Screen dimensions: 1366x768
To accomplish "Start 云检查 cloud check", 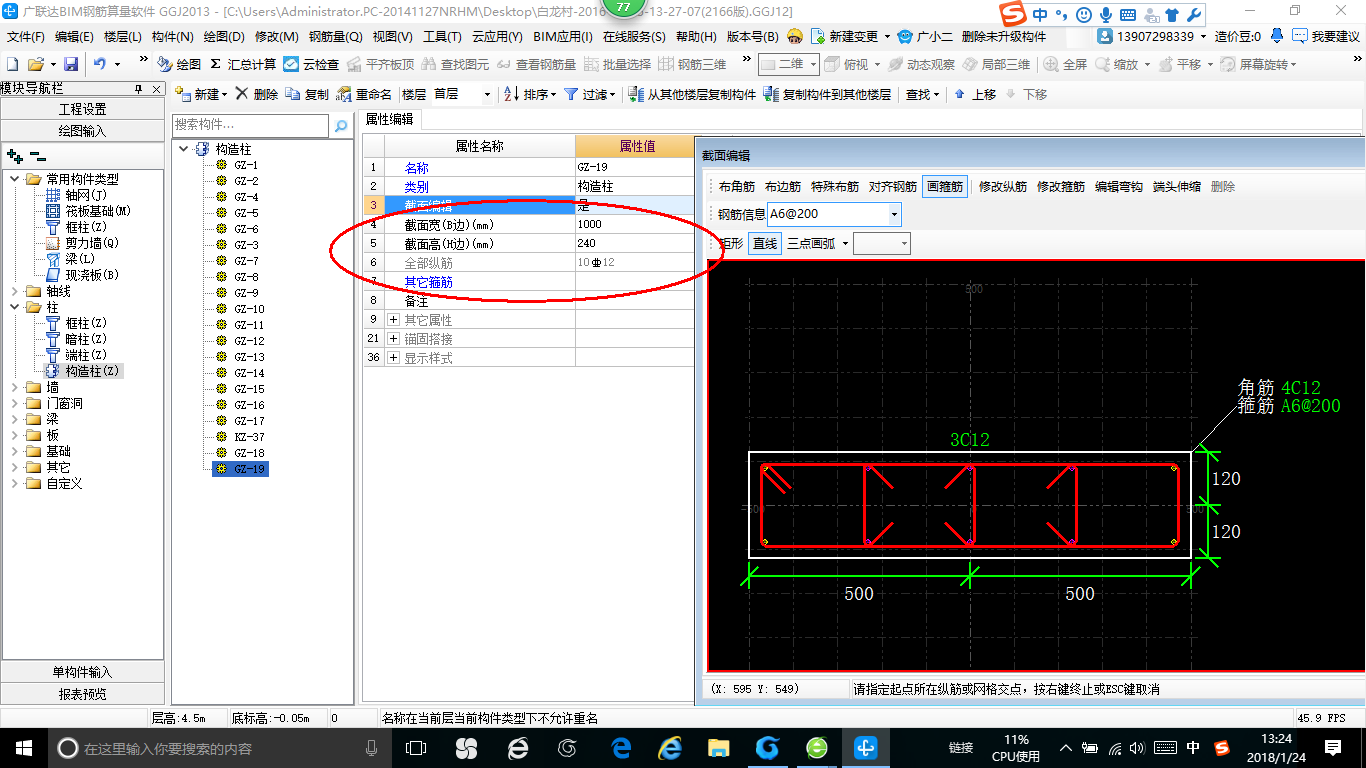I will pos(311,64).
